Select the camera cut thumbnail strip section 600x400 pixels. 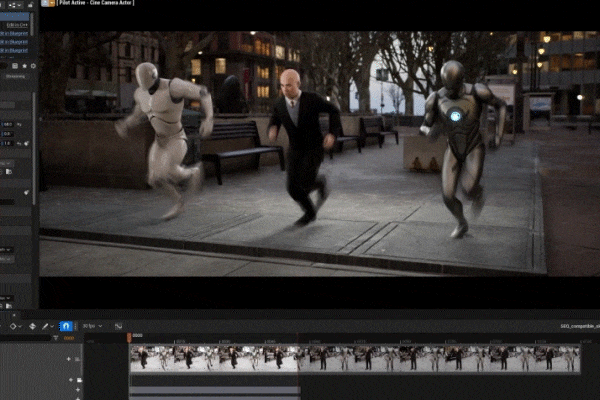355,359
